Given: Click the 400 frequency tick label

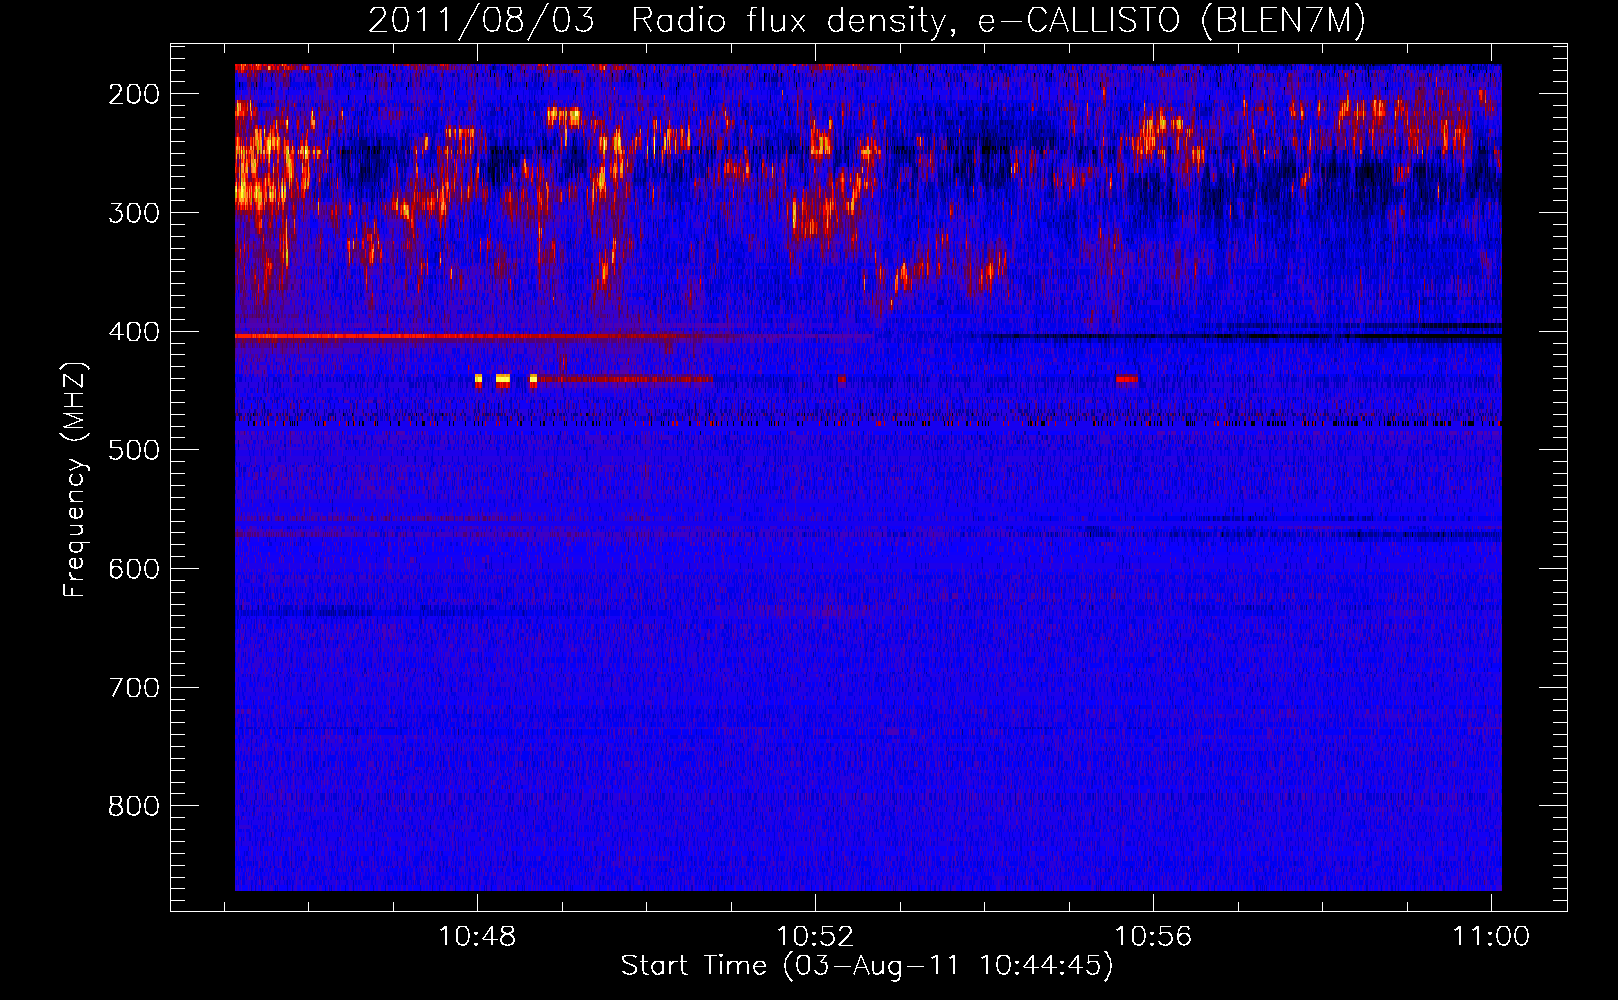Looking at the screenshot, I should (134, 332).
